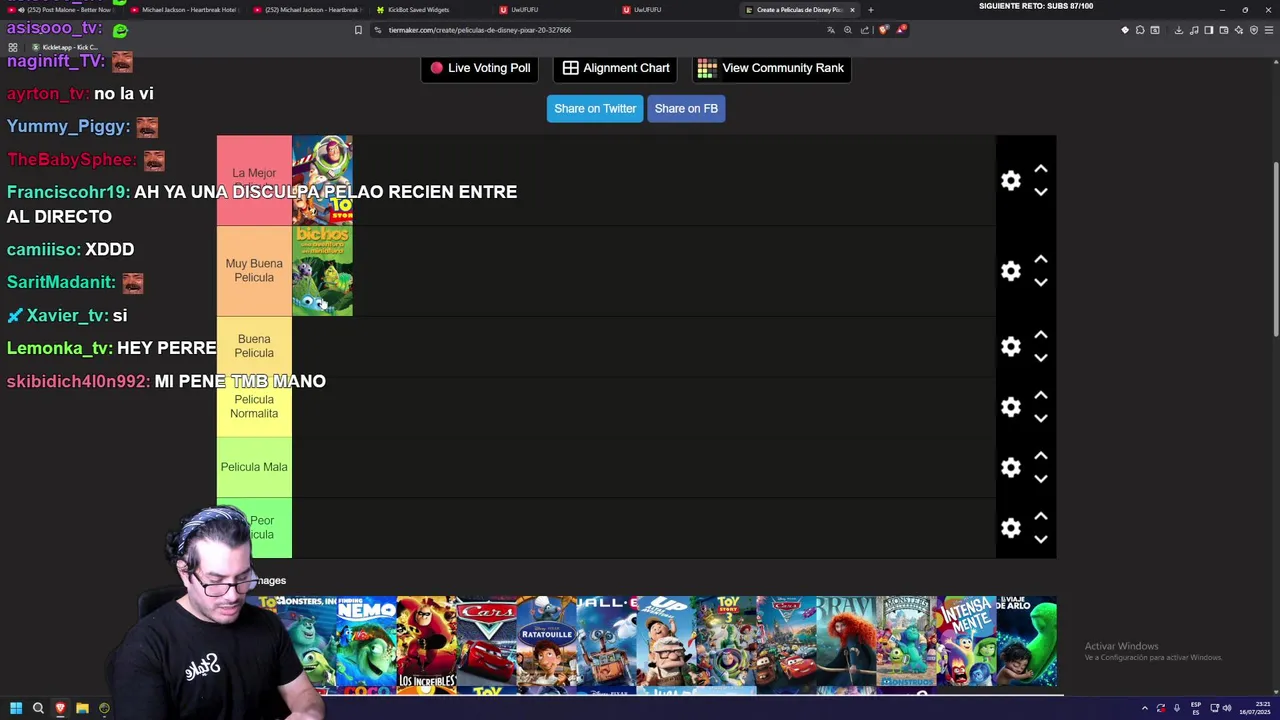Select the Up poster
The height and width of the screenshot is (720, 1280).
coord(667,641)
